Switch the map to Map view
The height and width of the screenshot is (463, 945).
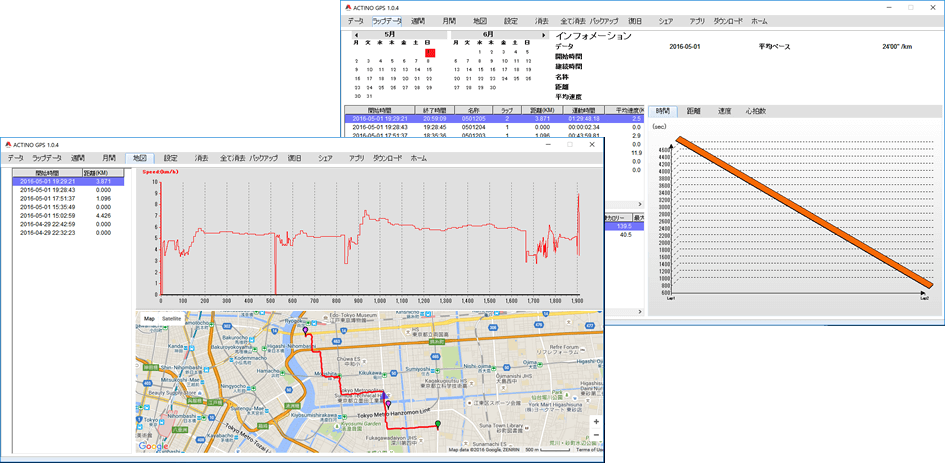click(149, 318)
